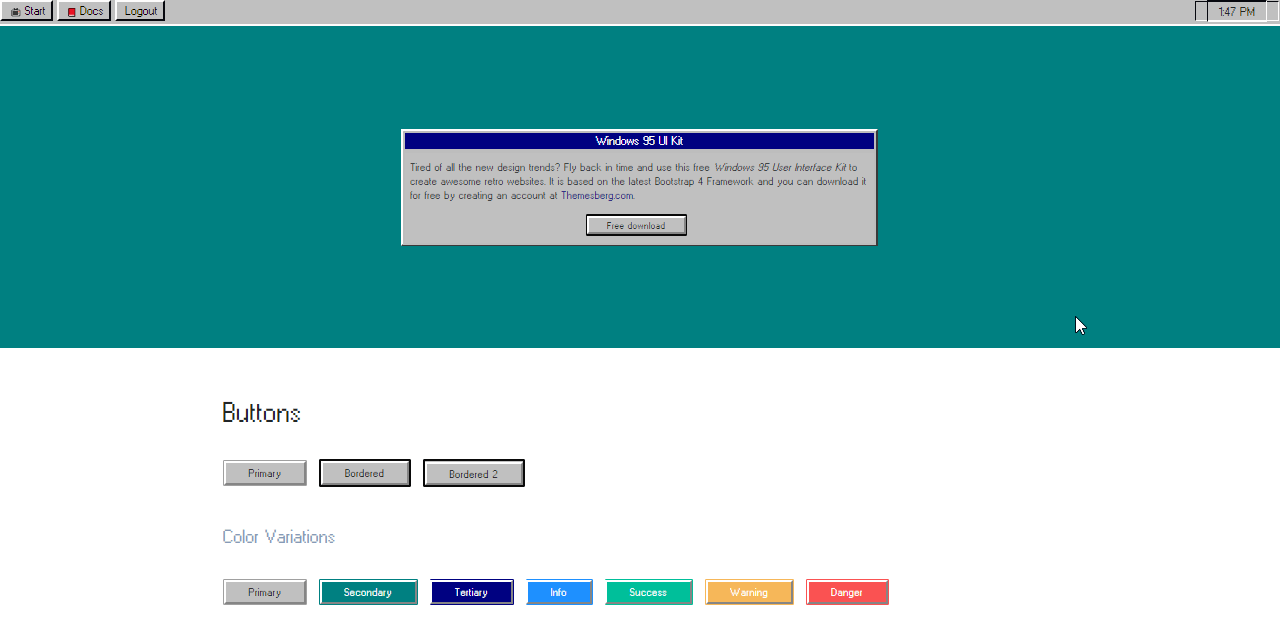Click the Logout button

(140, 11)
